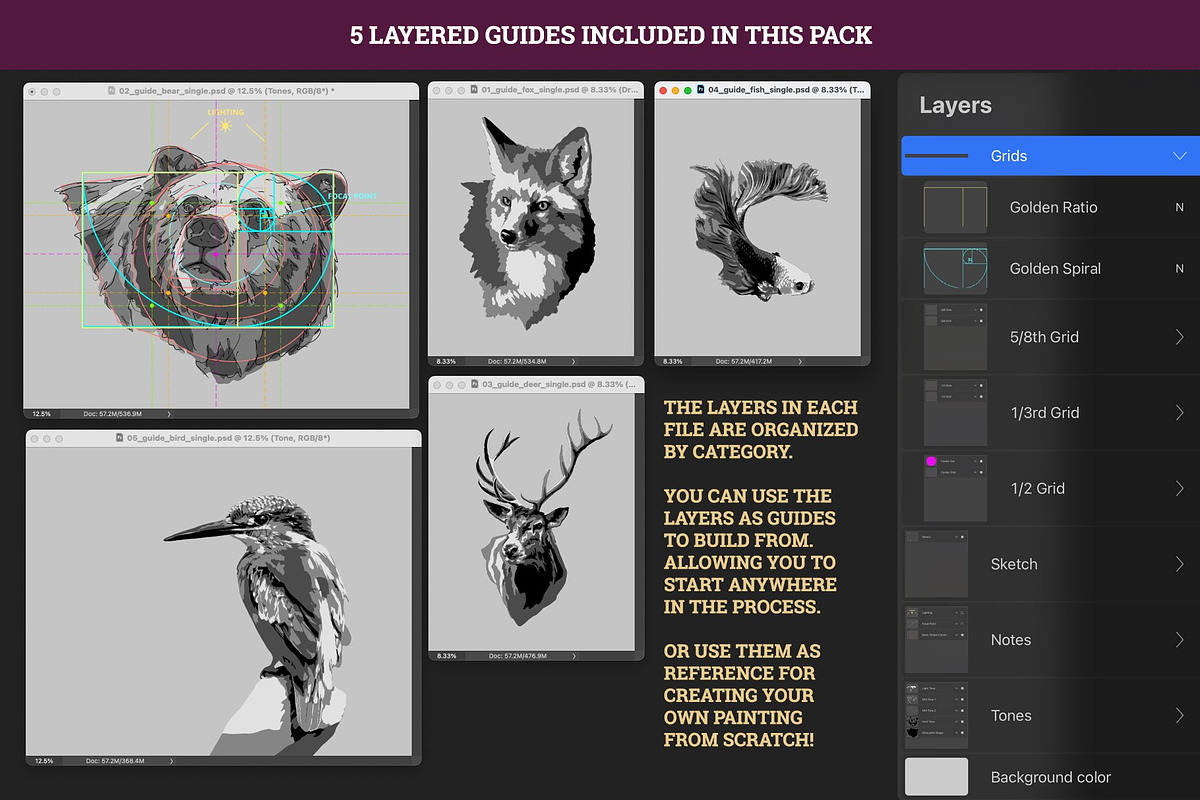
Task: Expand the Notes layer group
Action: [x=1179, y=640]
